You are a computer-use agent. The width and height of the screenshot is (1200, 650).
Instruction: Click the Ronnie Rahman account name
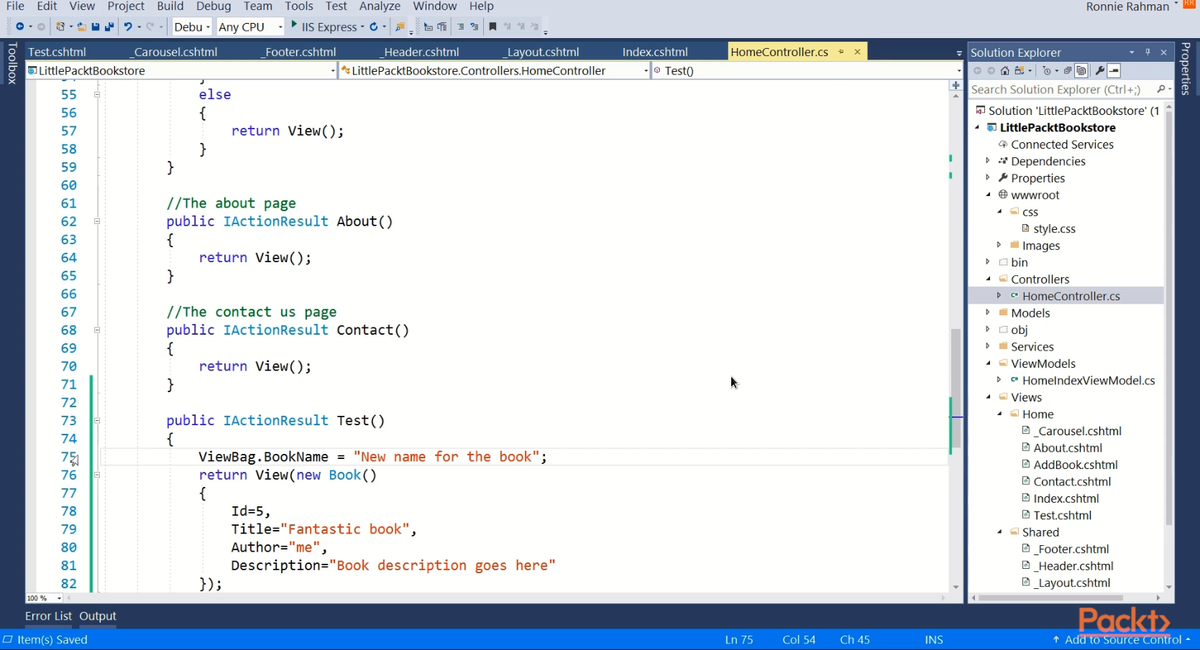coord(1127,7)
